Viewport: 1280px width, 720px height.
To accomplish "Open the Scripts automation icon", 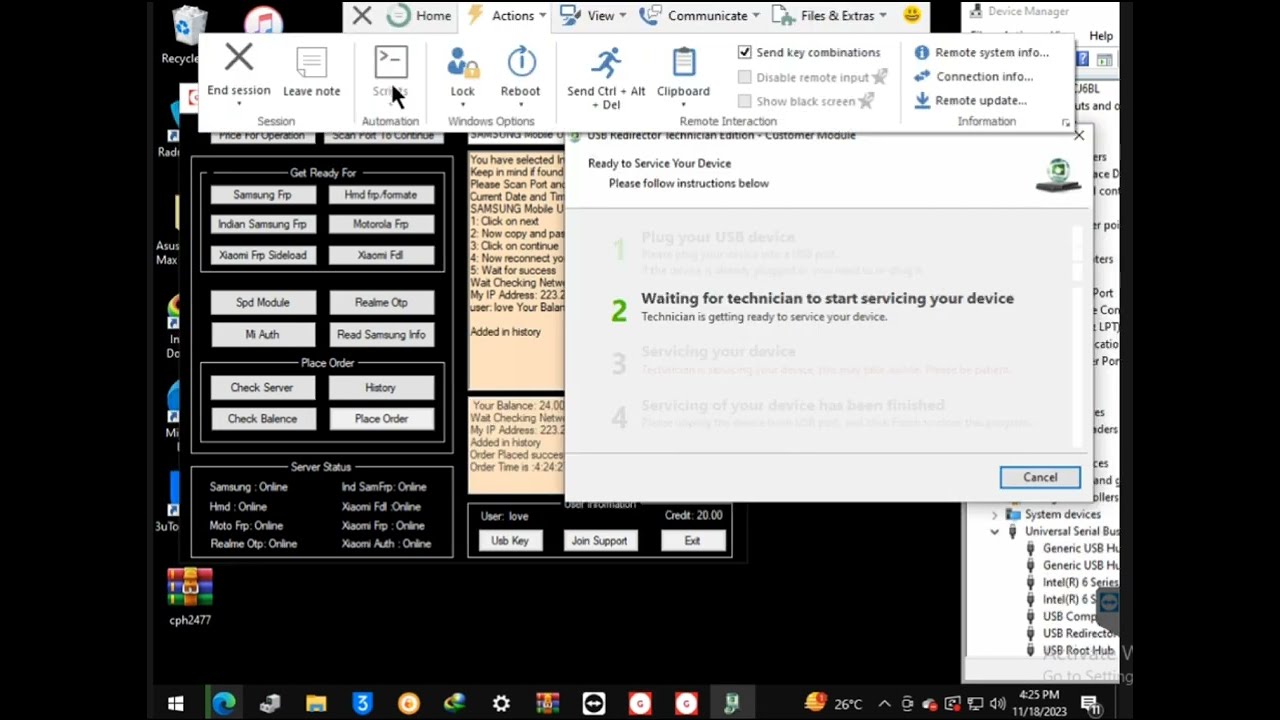I will pos(391,62).
